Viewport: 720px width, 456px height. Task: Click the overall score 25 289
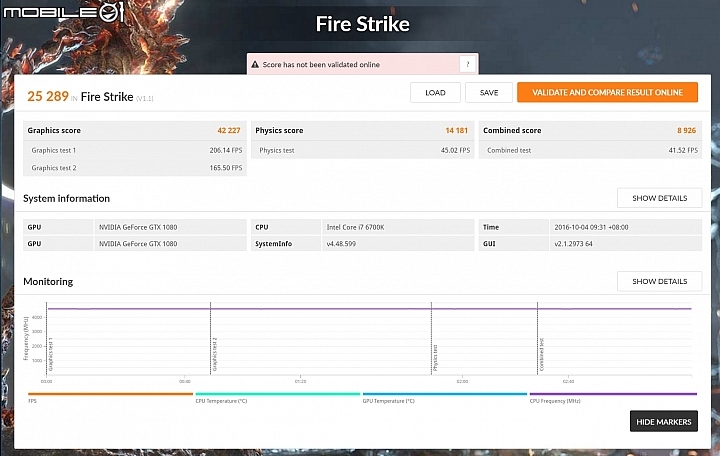point(48,96)
